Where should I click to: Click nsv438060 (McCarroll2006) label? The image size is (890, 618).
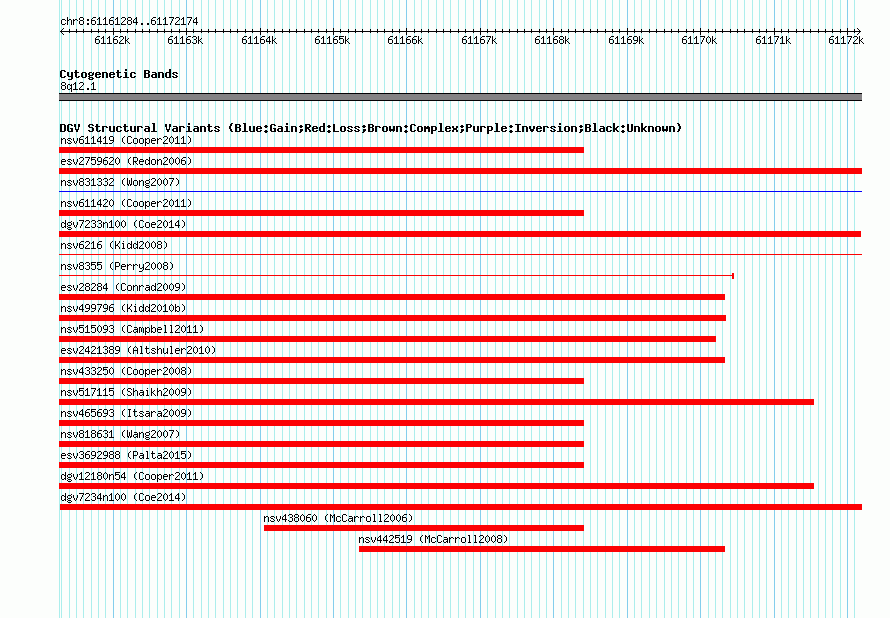click(338, 518)
